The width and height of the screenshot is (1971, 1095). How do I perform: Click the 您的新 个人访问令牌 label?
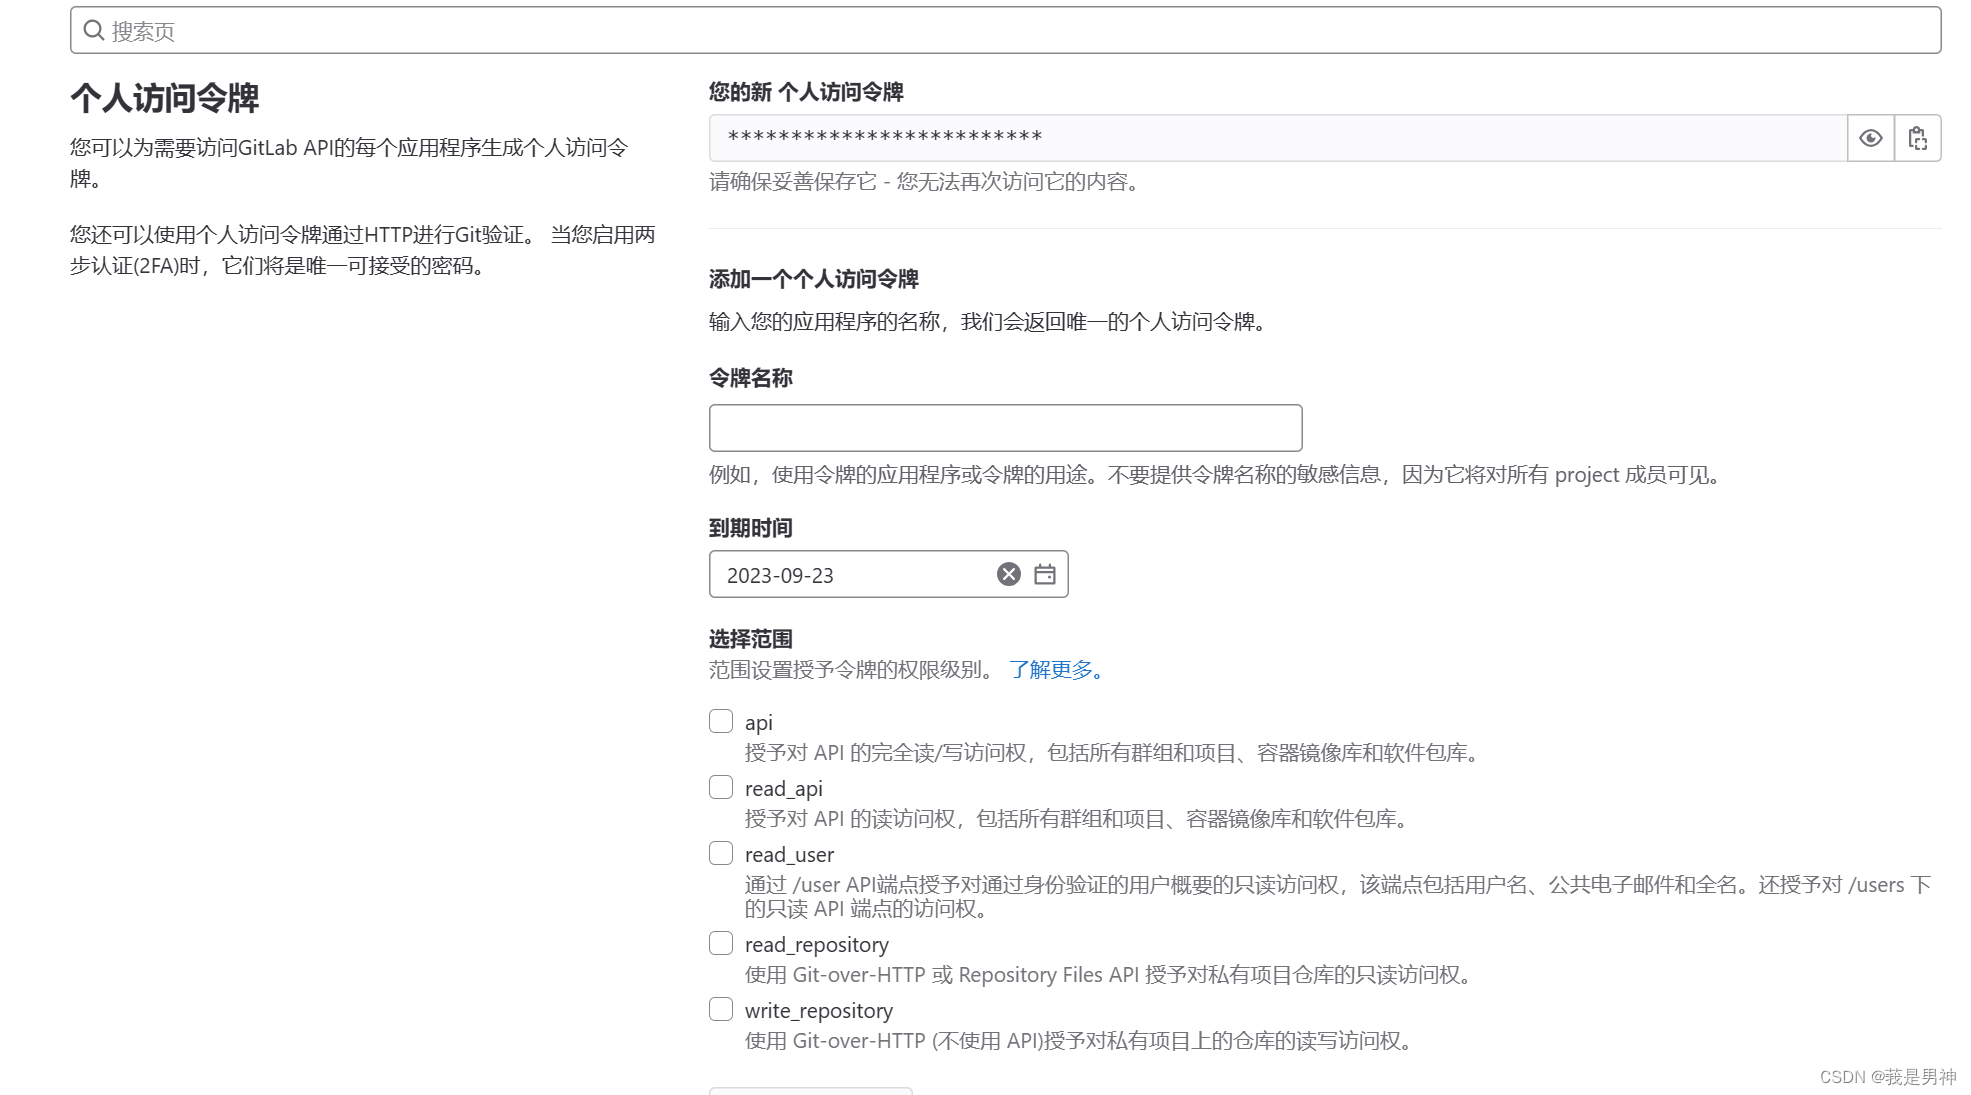[806, 92]
